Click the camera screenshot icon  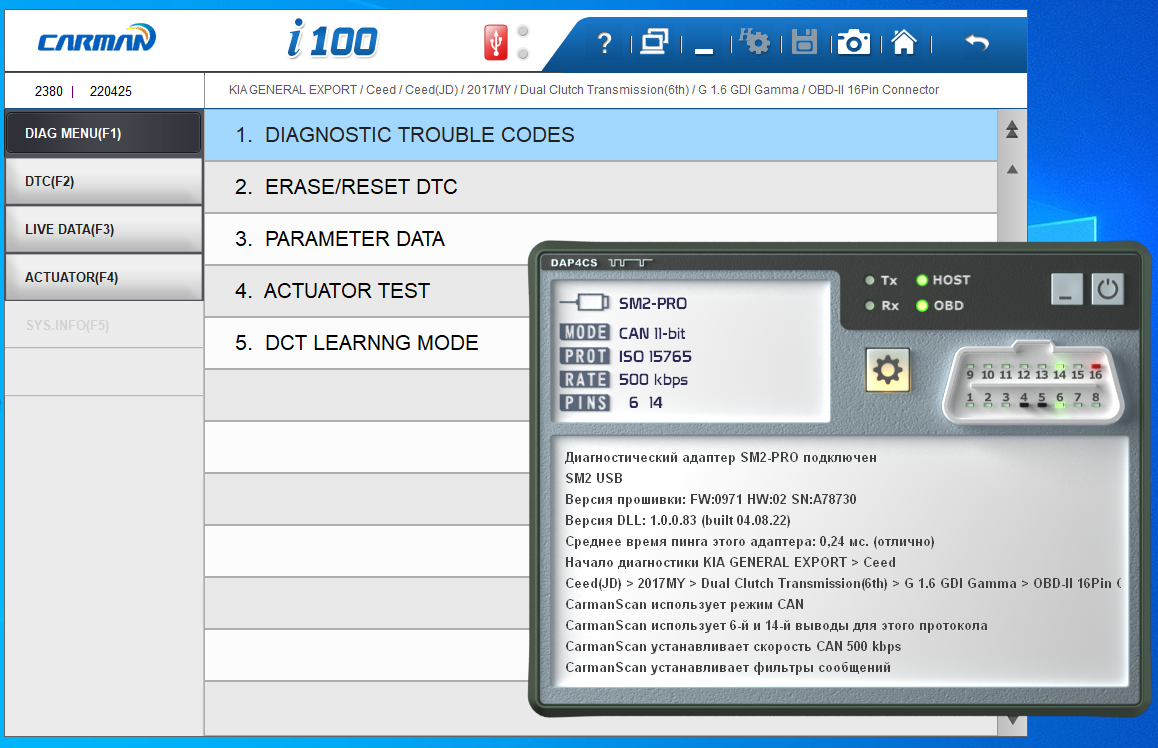853,42
